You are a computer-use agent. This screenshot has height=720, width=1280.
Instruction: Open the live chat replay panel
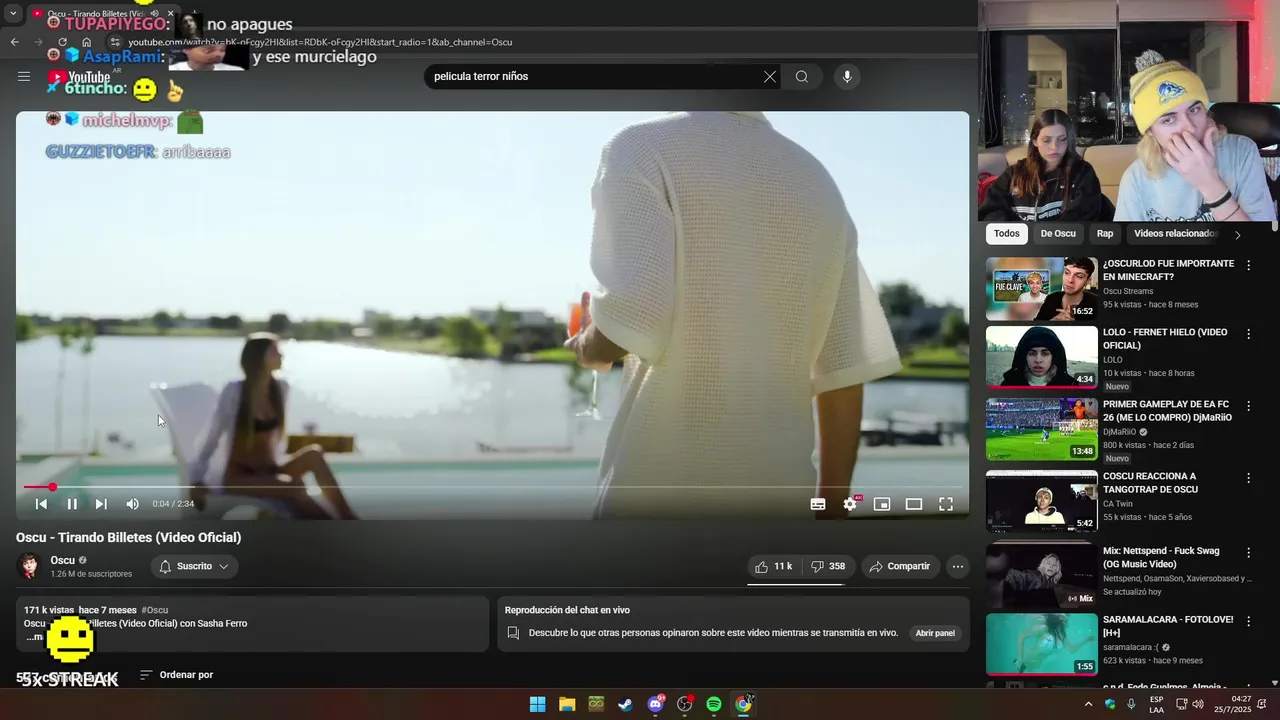click(x=935, y=633)
